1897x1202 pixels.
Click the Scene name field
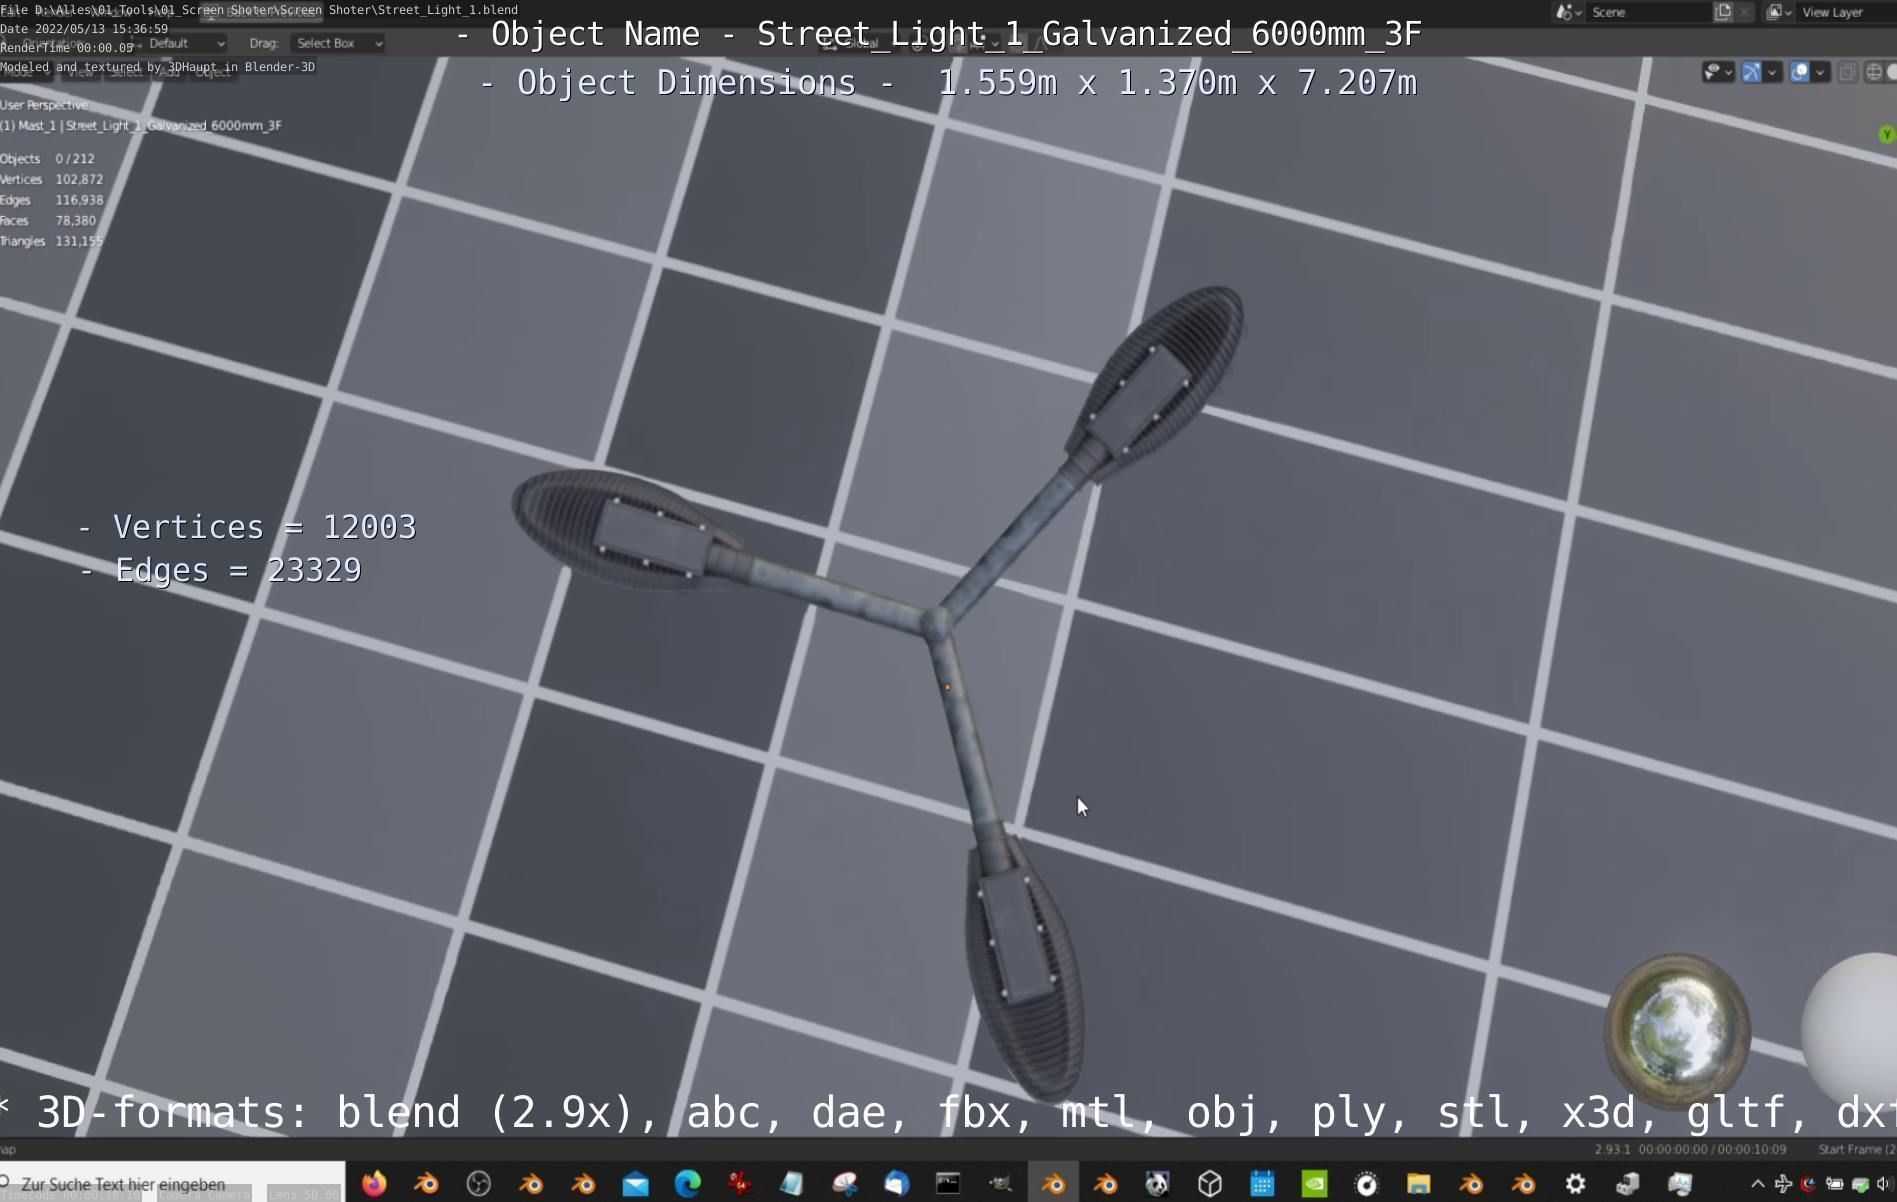point(1647,12)
